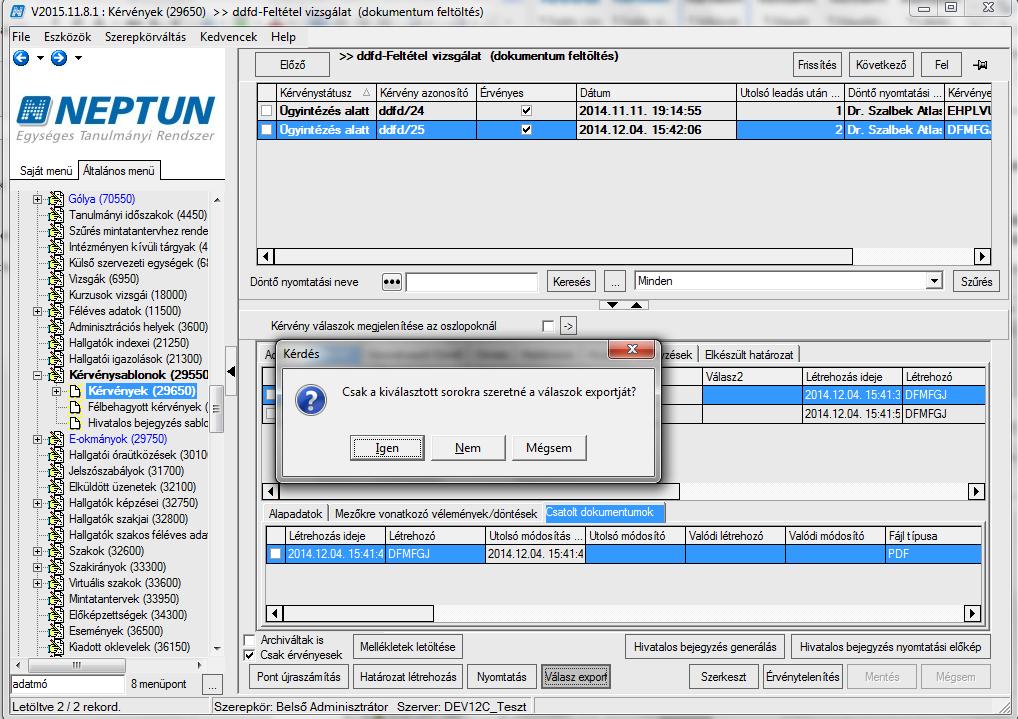Click the three-dots button beside Döntő nyomtatási neve
The image size is (1018, 719).
(x=391, y=282)
